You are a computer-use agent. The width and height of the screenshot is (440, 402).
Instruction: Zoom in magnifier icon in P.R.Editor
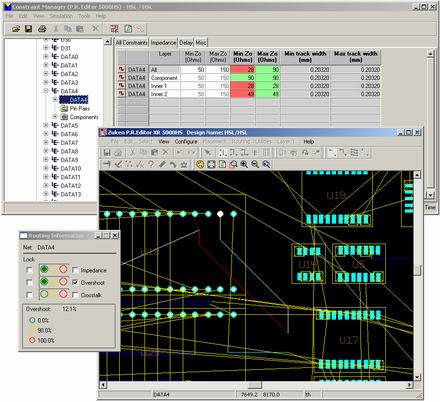[x=244, y=164]
